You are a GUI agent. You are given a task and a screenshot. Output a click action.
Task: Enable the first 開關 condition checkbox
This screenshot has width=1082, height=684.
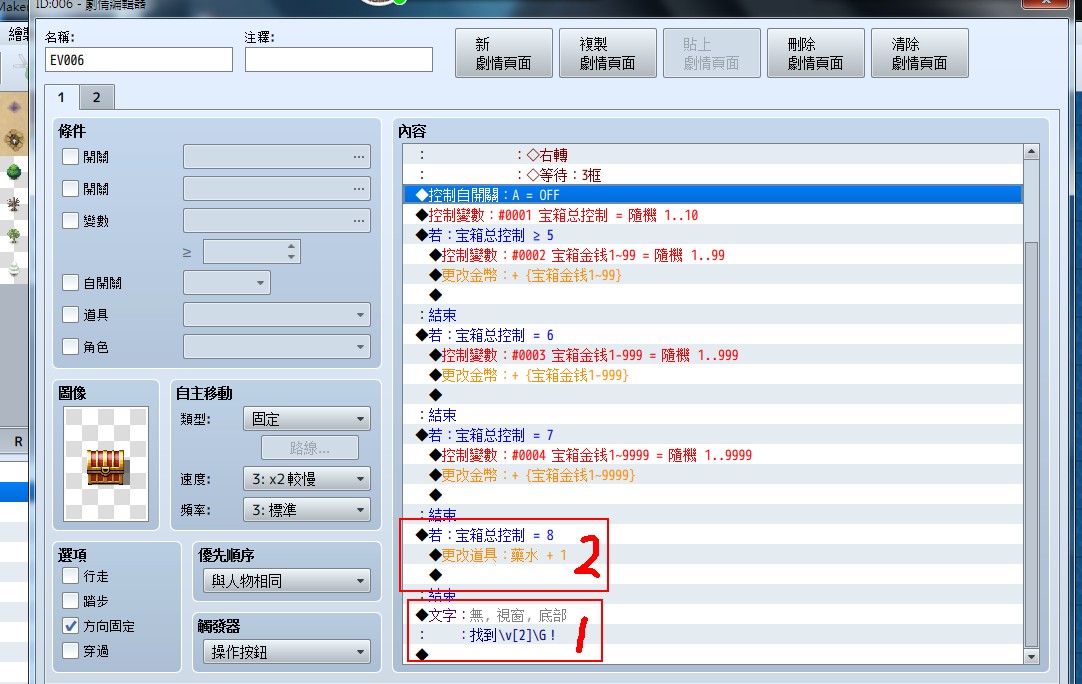click(x=70, y=157)
